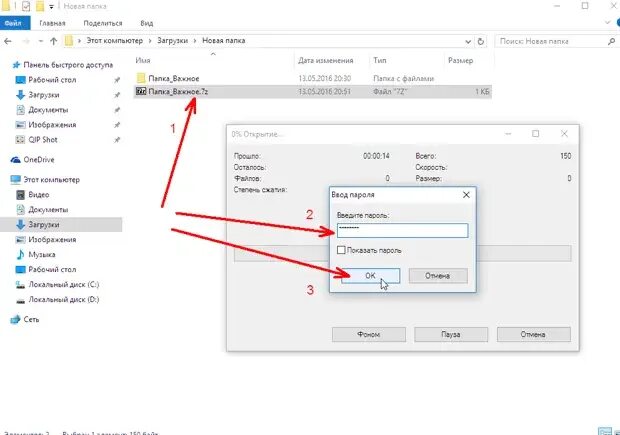The image size is (620, 435).
Task: Click the Введите пароль input field
Action: tap(402, 230)
